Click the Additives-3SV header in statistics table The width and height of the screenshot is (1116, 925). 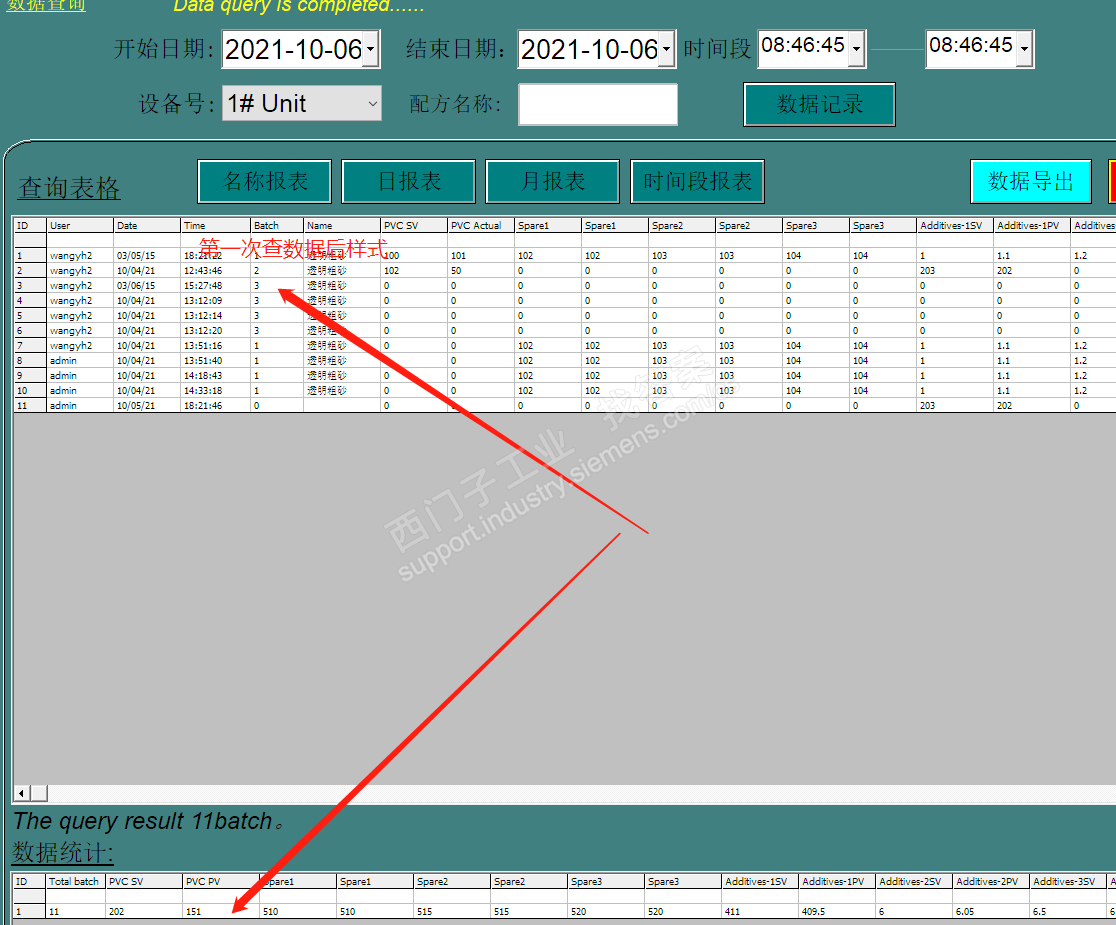[x=1068, y=882]
